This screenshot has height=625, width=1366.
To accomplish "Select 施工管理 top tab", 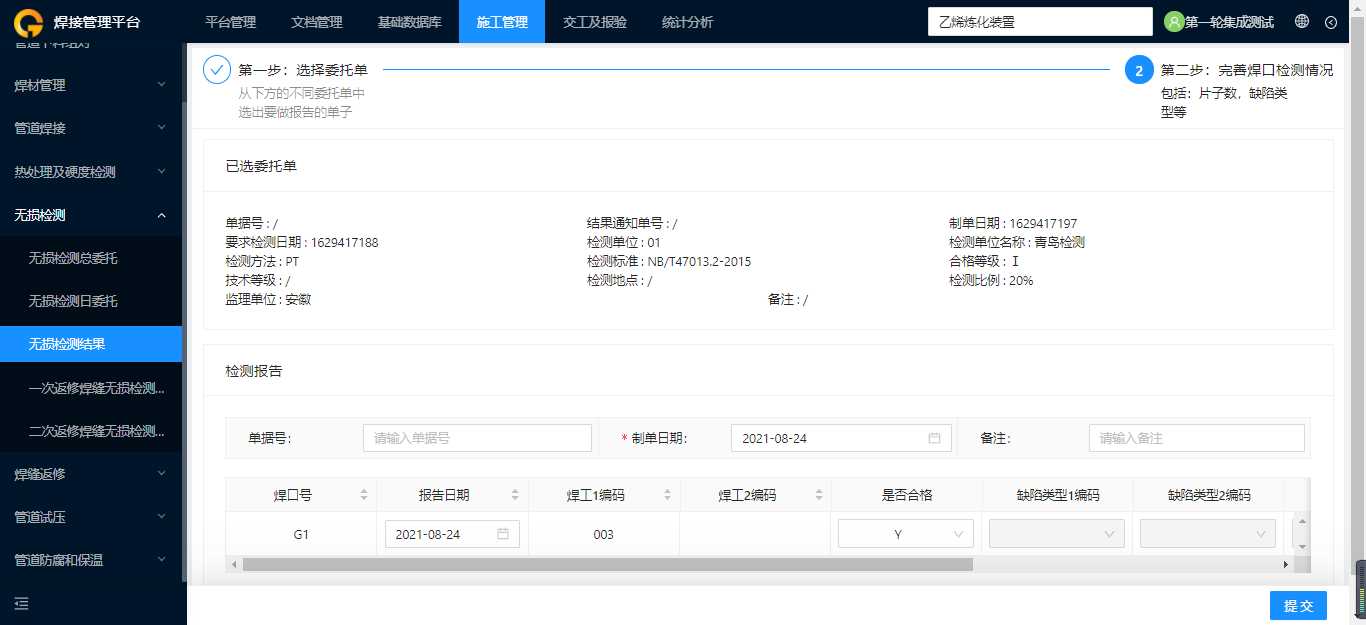I will pyautogui.click(x=502, y=22).
